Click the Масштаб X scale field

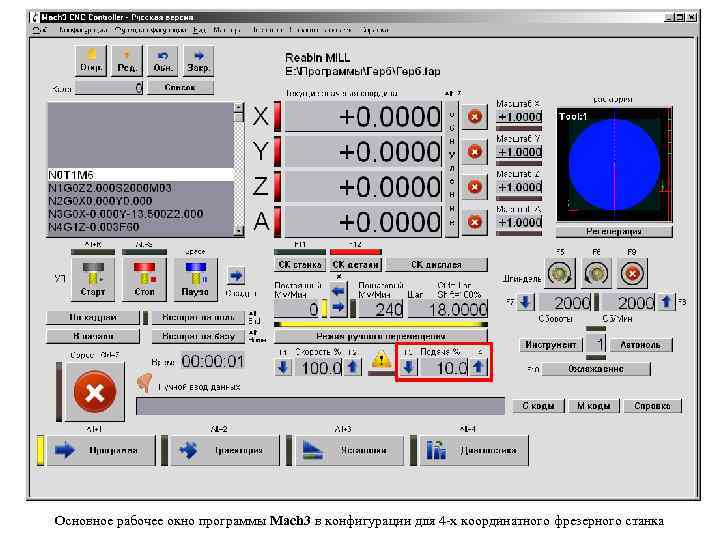(x=519, y=117)
